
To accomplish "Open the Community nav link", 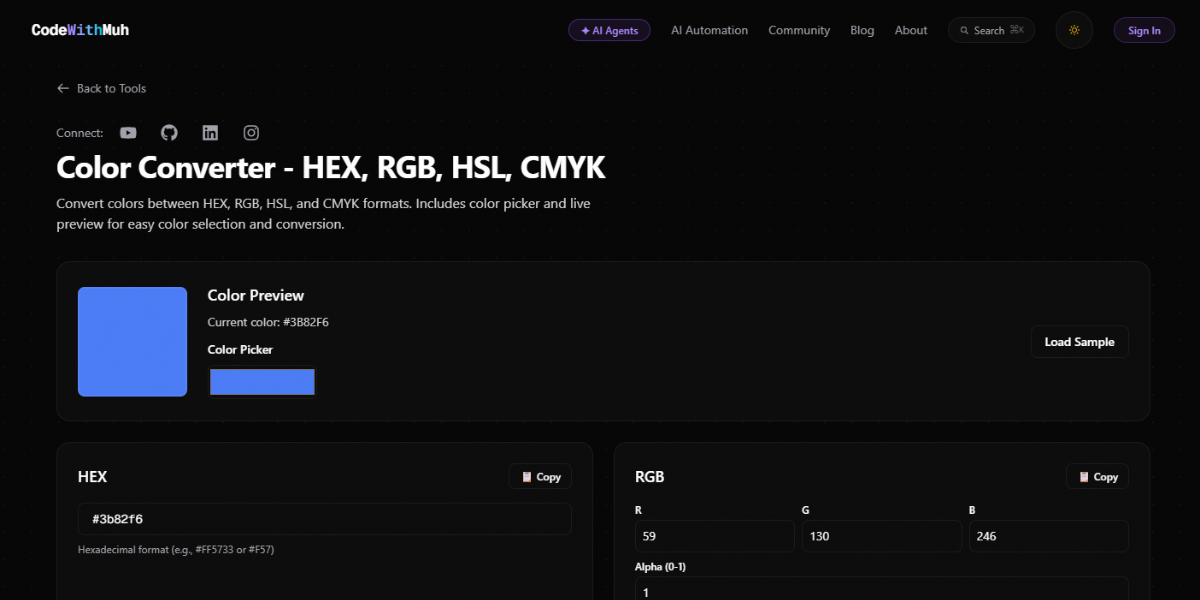I will click(799, 30).
